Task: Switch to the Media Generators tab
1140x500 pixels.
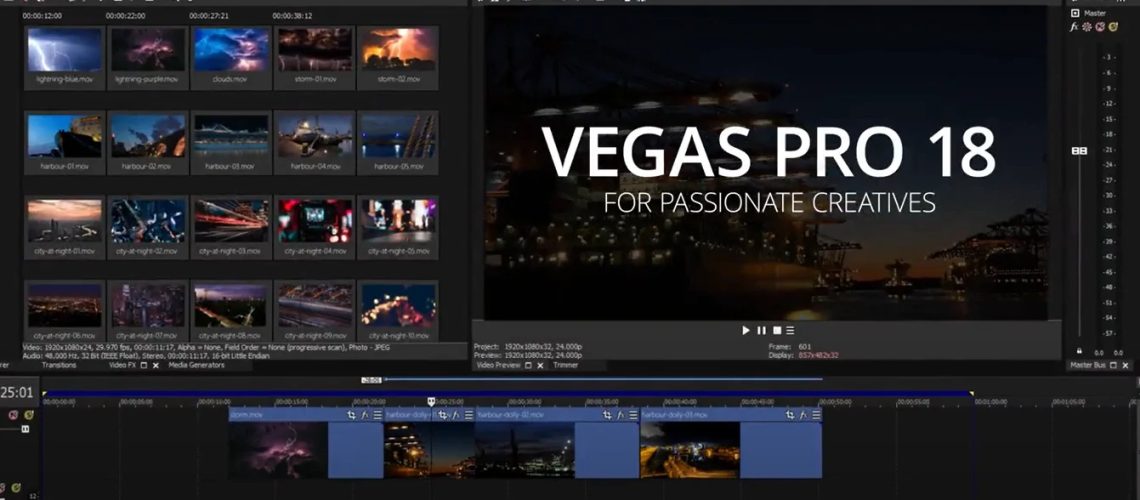Action: tap(196, 366)
